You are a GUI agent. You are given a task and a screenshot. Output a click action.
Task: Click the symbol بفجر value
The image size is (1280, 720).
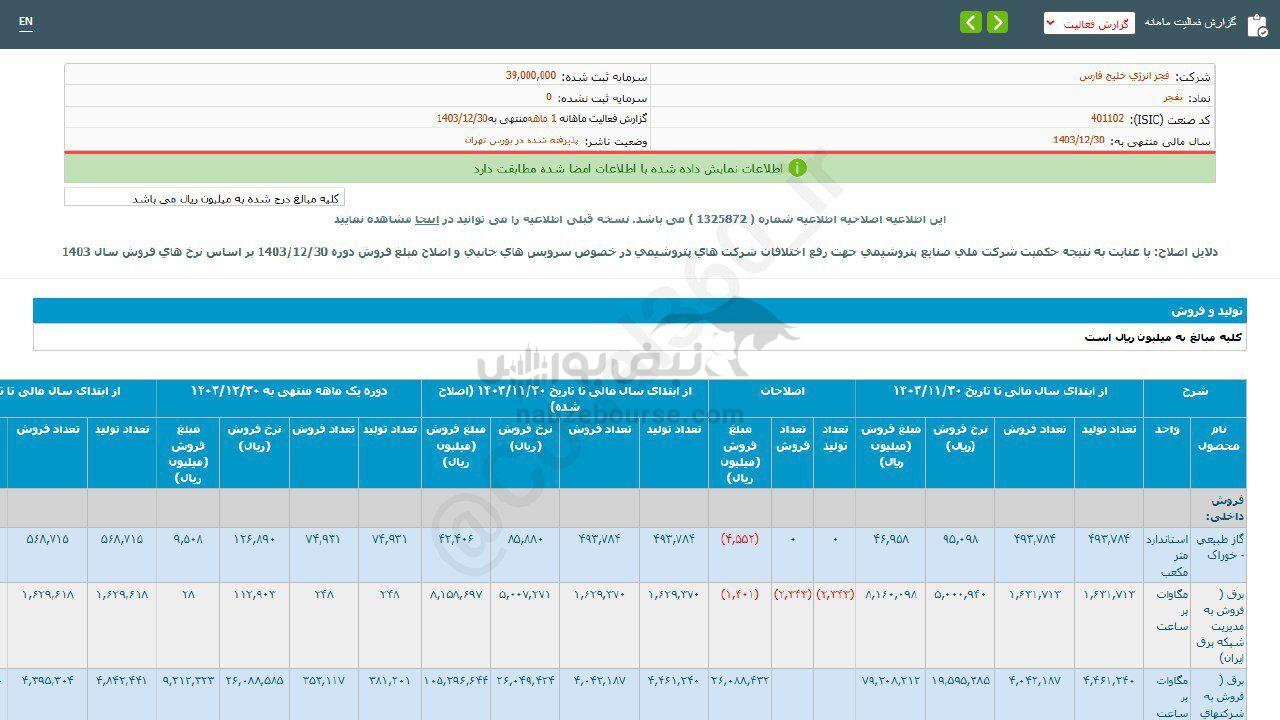click(1172, 98)
